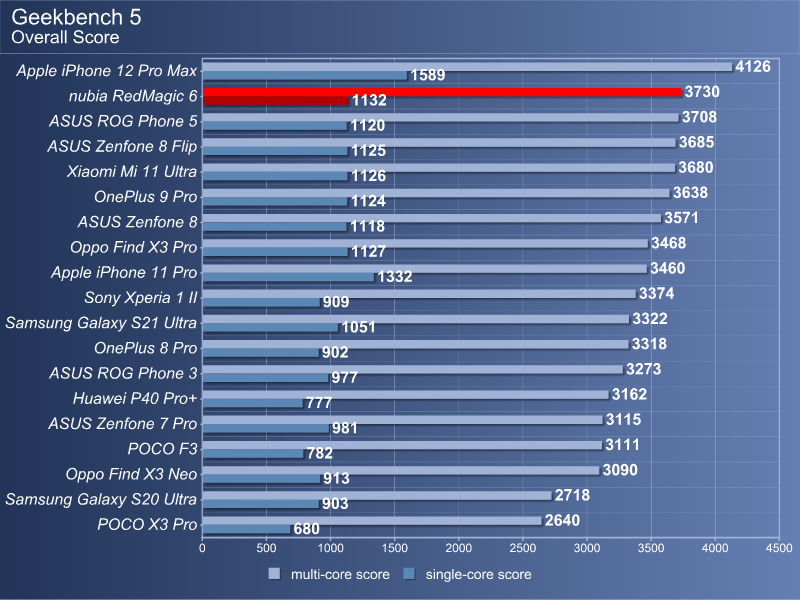Select the Xiaomi Mi 11 Ultra label
Image resolution: width=800 pixels, height=600 pixels.
click(x=132, y=171)
